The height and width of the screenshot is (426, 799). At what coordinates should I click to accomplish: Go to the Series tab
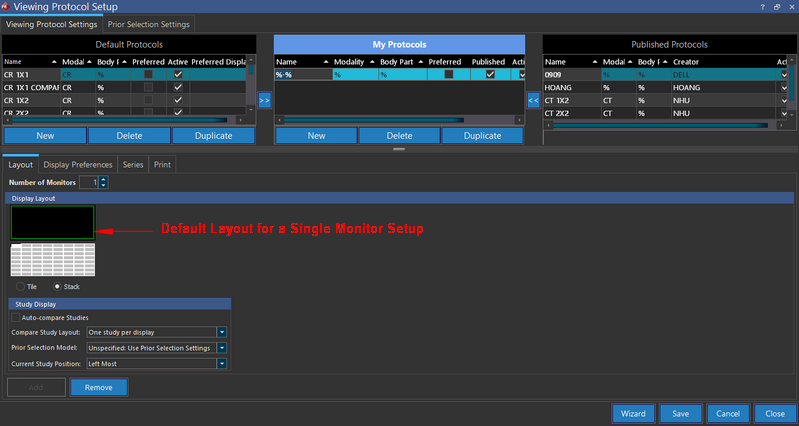(133, 164)
